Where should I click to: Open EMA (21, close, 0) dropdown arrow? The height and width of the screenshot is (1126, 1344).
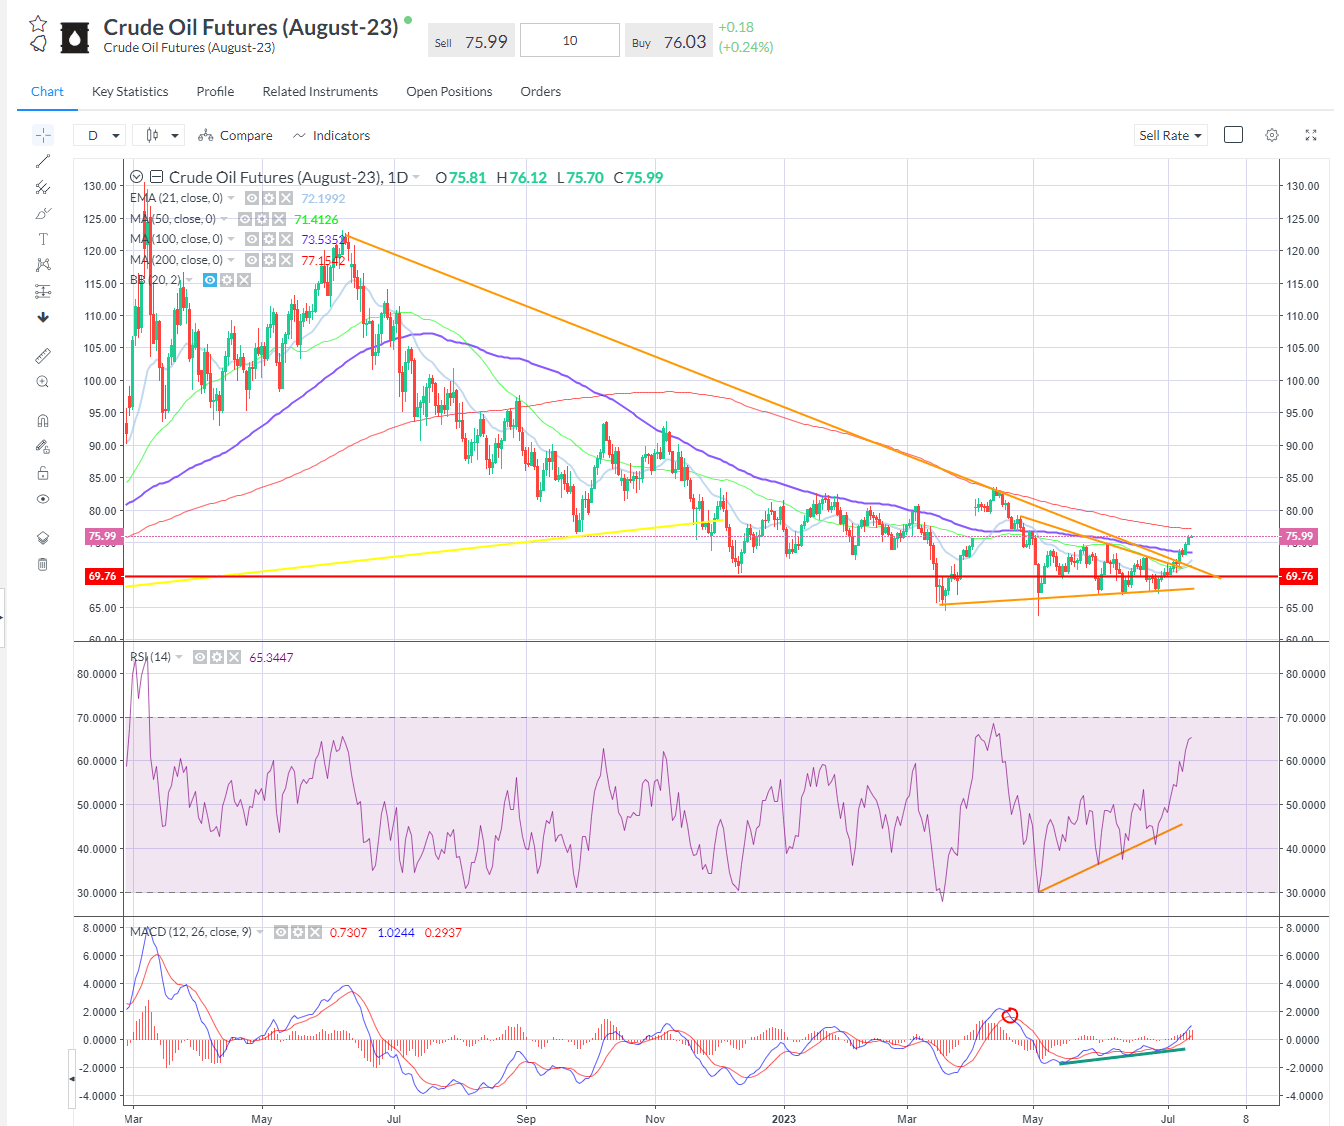231,198
